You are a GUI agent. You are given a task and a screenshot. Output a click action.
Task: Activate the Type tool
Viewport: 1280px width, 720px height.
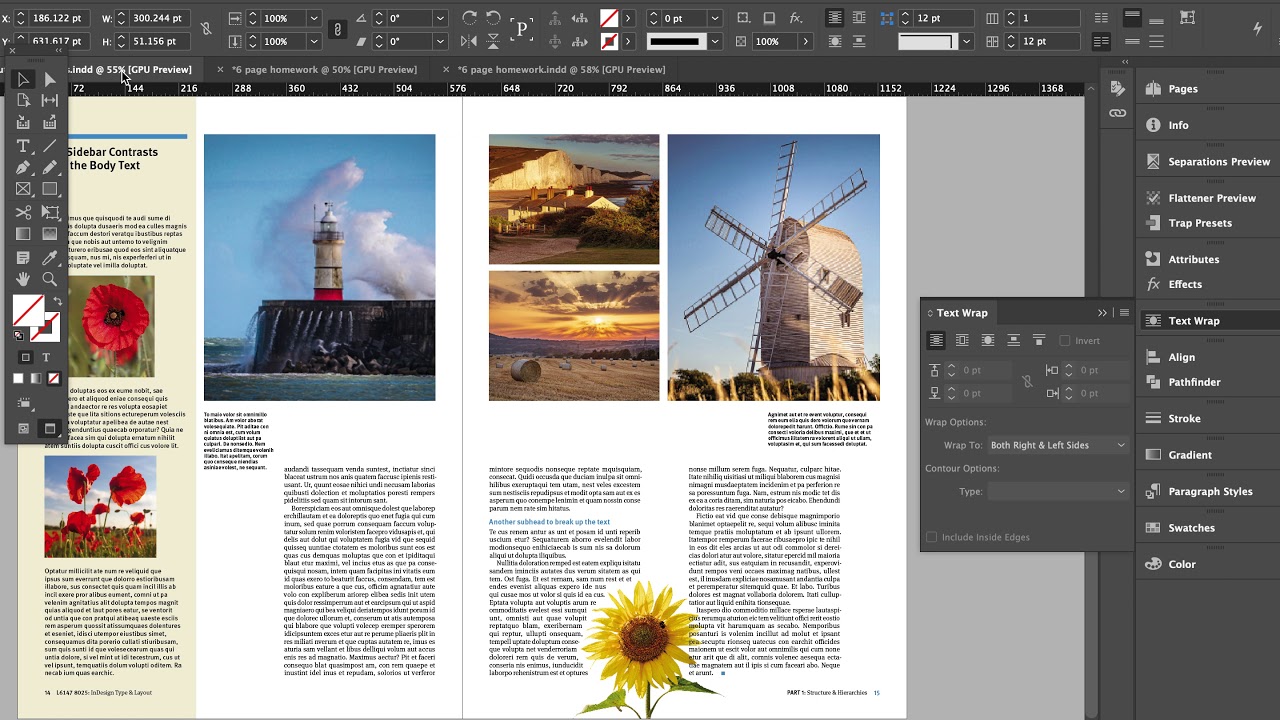tap(23, 146)
